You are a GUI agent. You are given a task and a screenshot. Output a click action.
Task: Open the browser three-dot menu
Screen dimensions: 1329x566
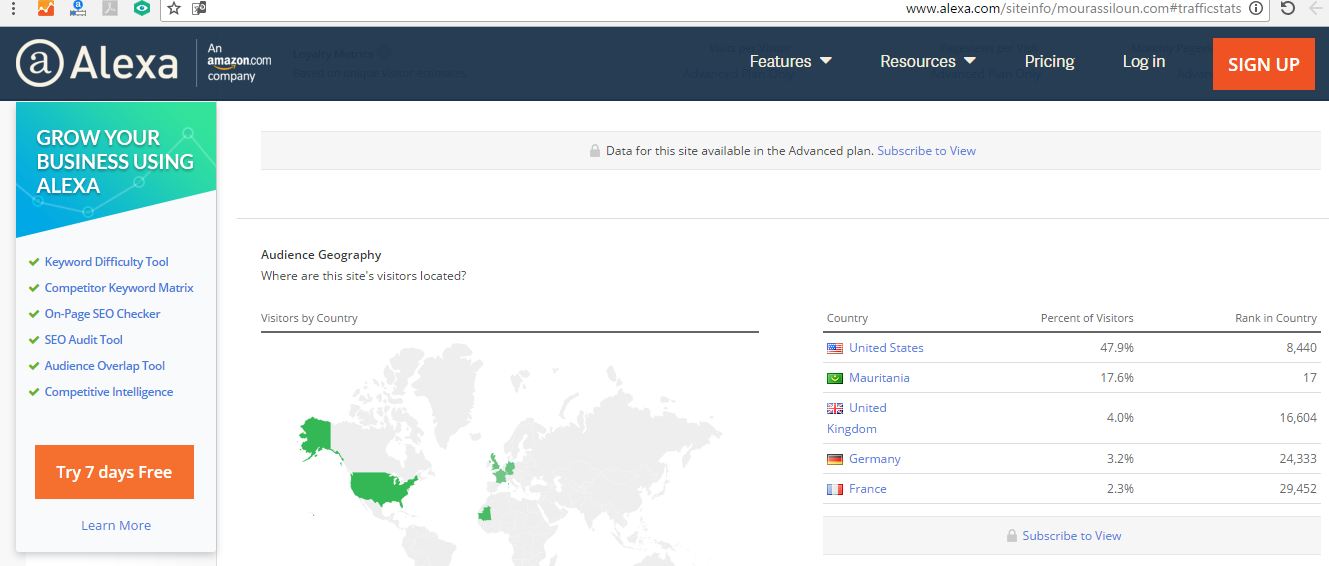coord(13,8)
